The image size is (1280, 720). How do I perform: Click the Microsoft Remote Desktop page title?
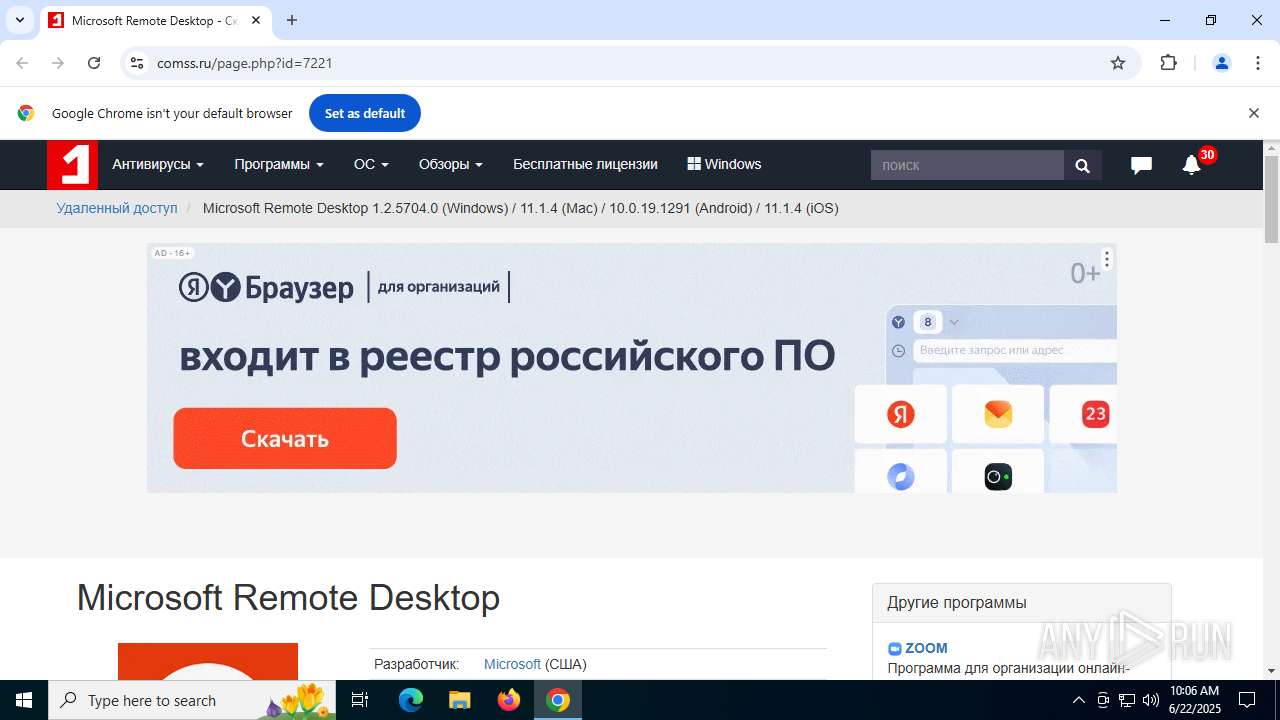point(288,598)
